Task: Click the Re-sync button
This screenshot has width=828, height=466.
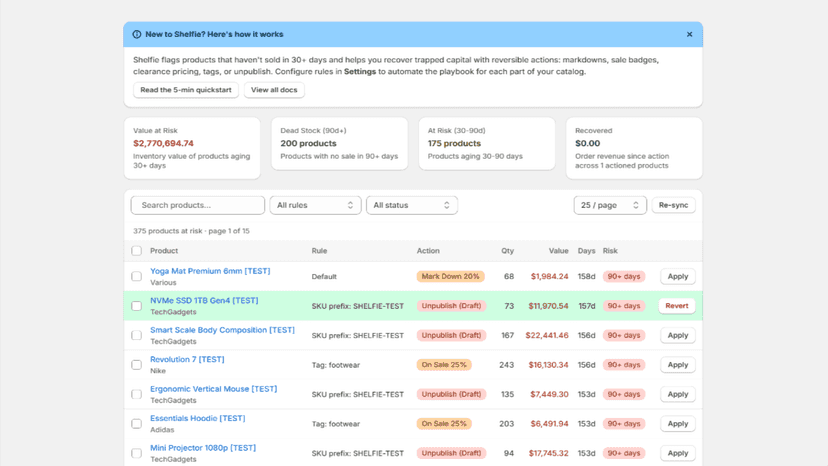Action: (x=673, y=205)
